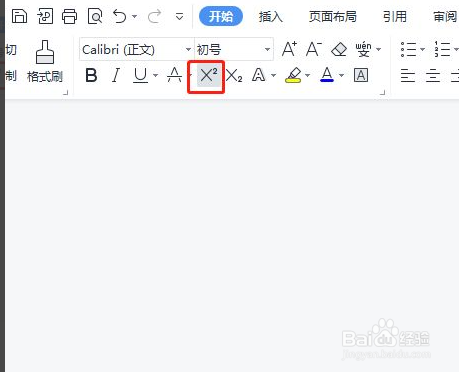Open the text effects dropdown arrow
This screenshot has width=459, height=372.
[273, 75]
